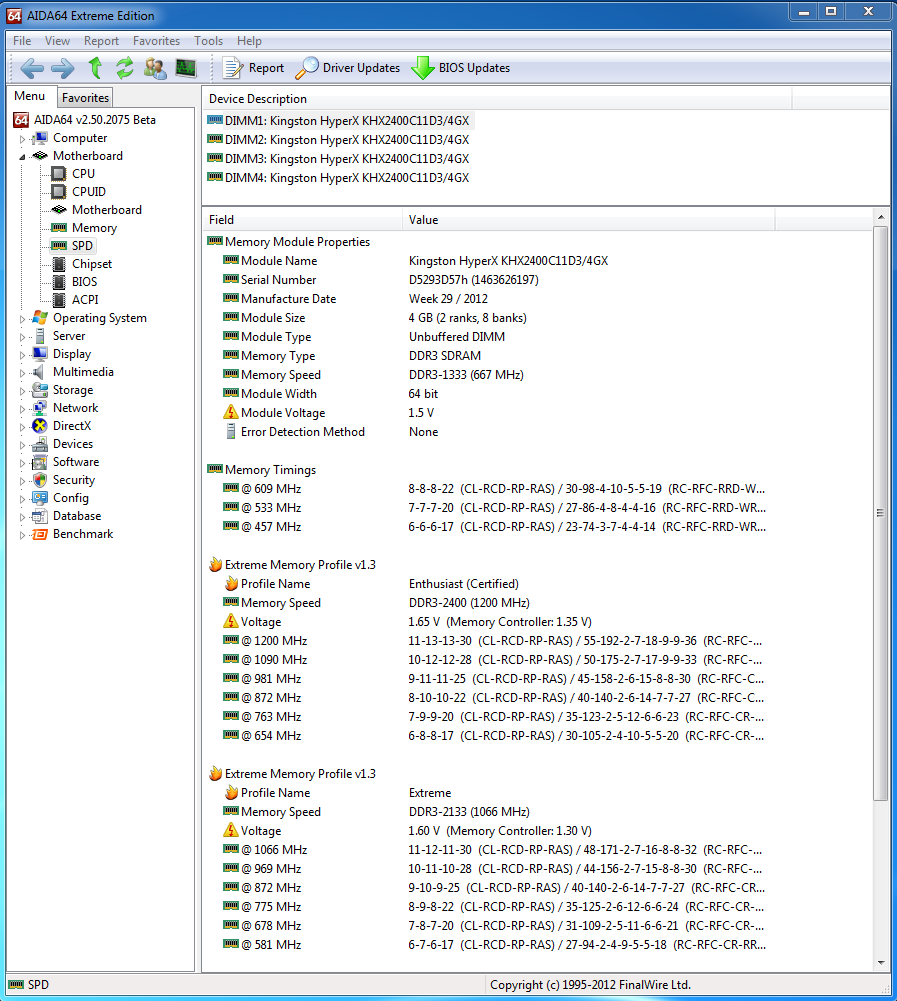This screenshot has height=1001, width=897.
Task: Click the scrollbar up arrow
Action: 881,218
